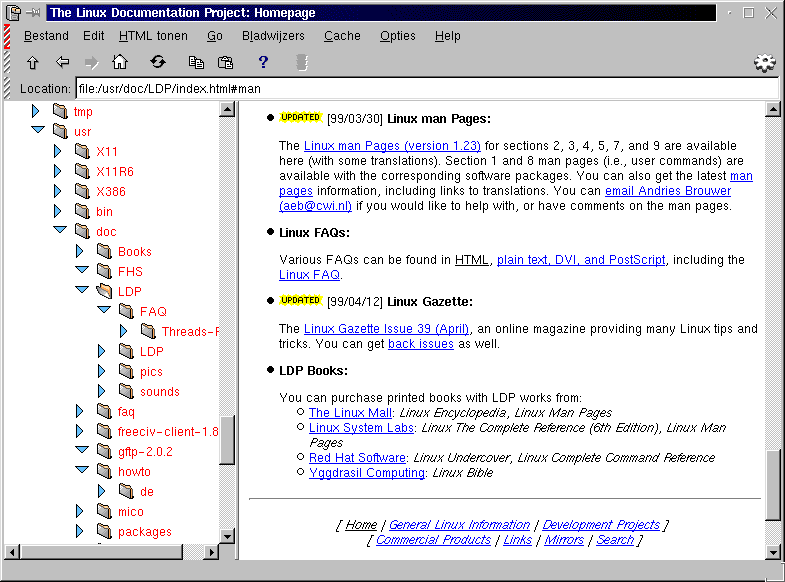The height and width of the screenshot is (582, 785).
Task: Open the HTML tonen menu
Action: (x=153, y=36)
